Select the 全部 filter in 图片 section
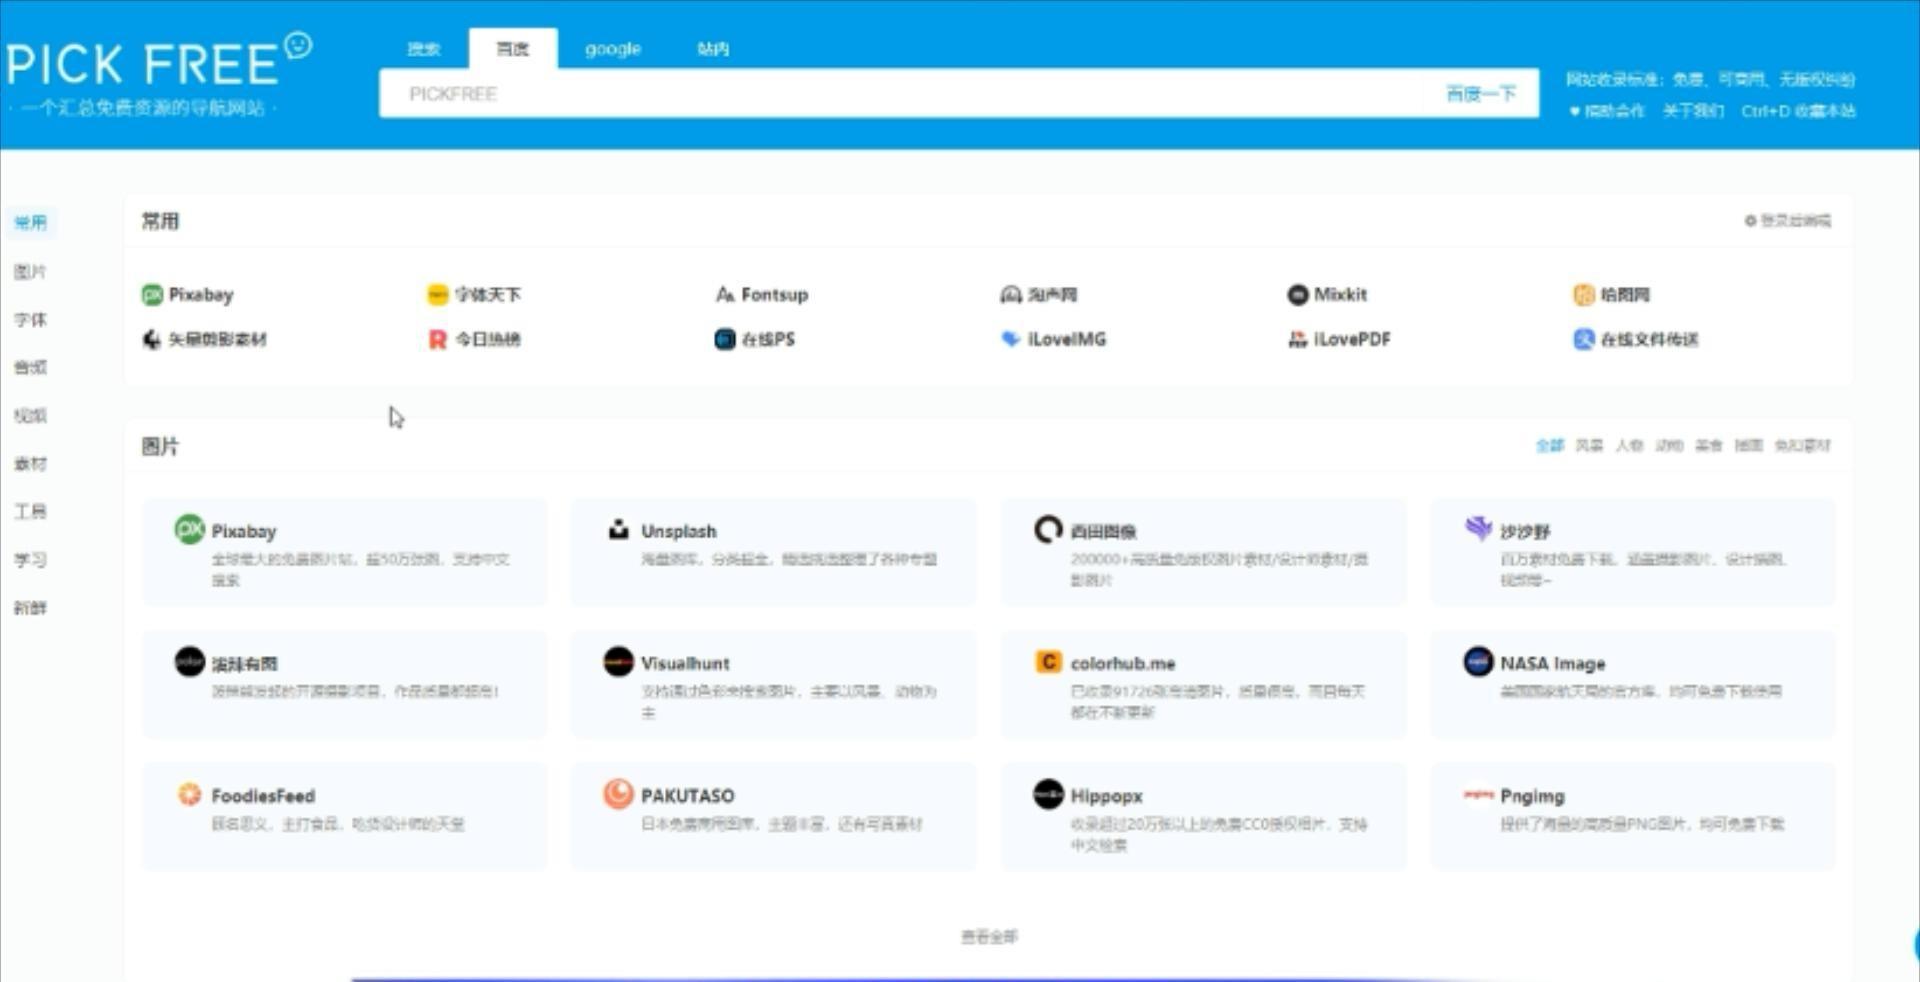The width and height of the screenshot is (1920, 982). click(x=1549, y=446)
